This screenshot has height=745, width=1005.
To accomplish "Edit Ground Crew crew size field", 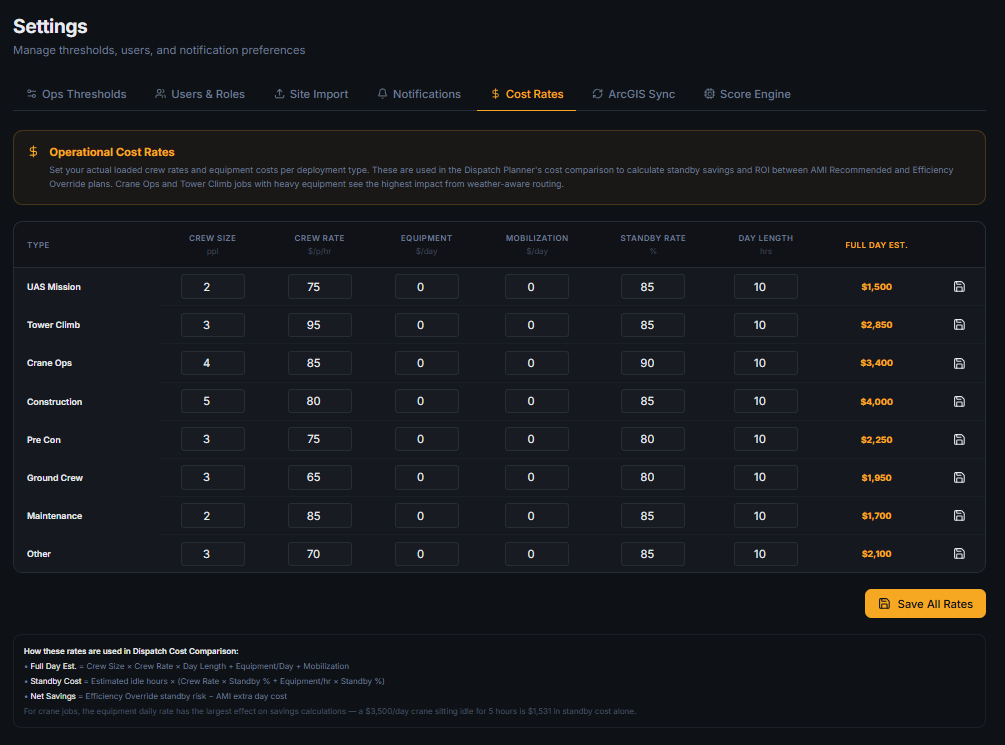I will tap(213, 477).
